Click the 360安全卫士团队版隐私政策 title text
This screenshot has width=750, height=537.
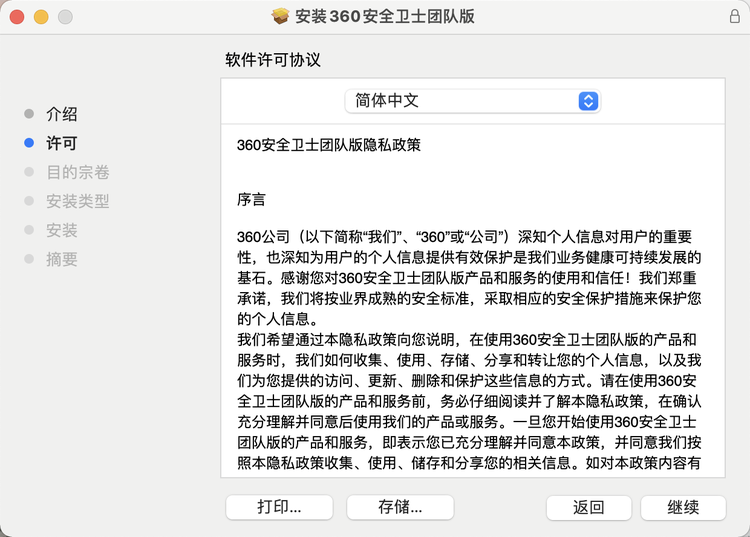329,145
